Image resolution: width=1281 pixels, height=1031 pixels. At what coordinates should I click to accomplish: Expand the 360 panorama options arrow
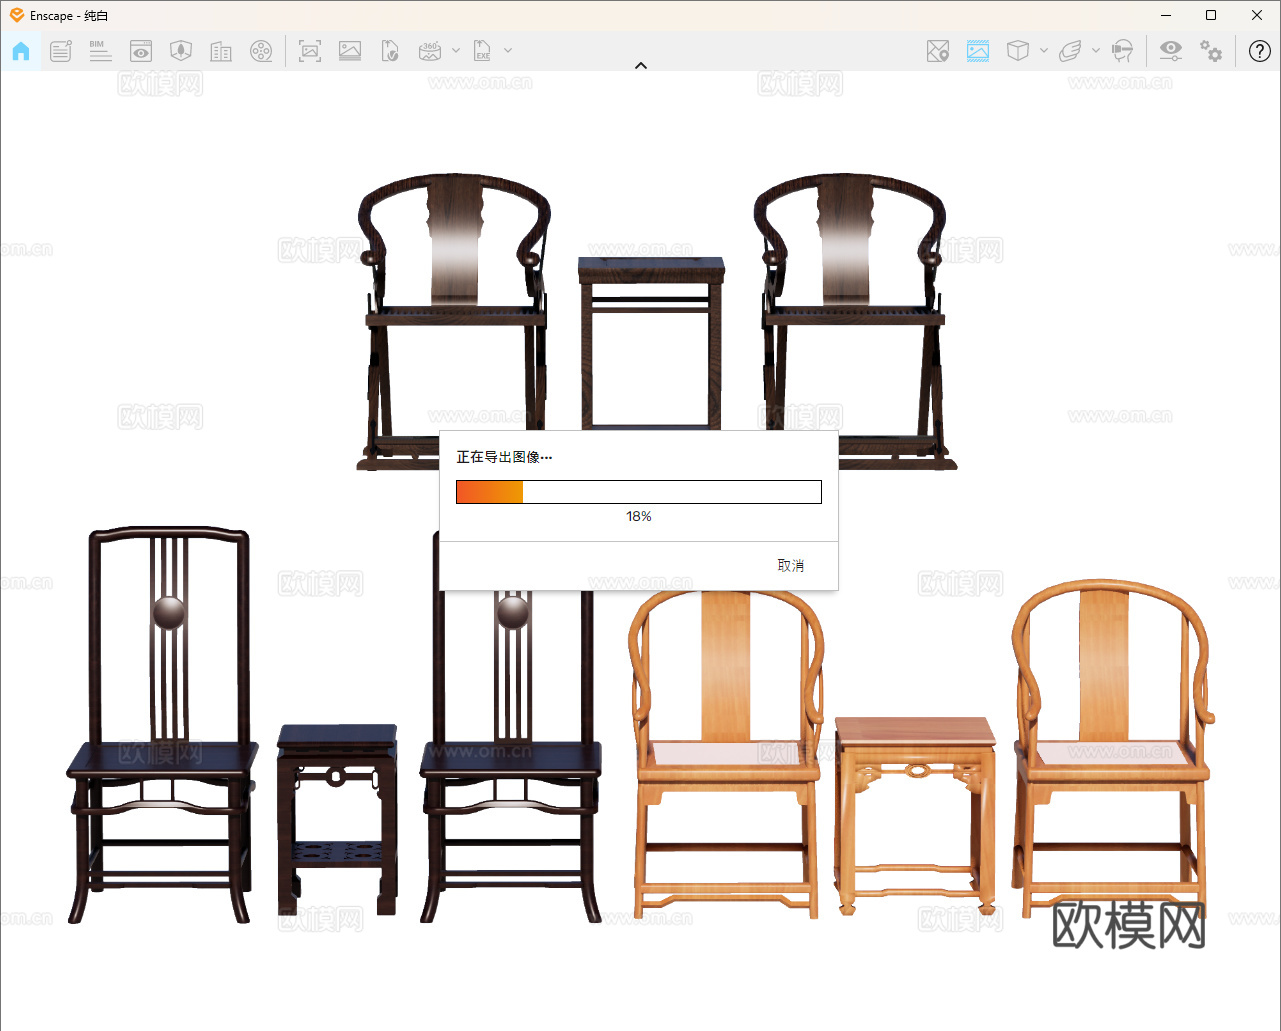(456, 51)
